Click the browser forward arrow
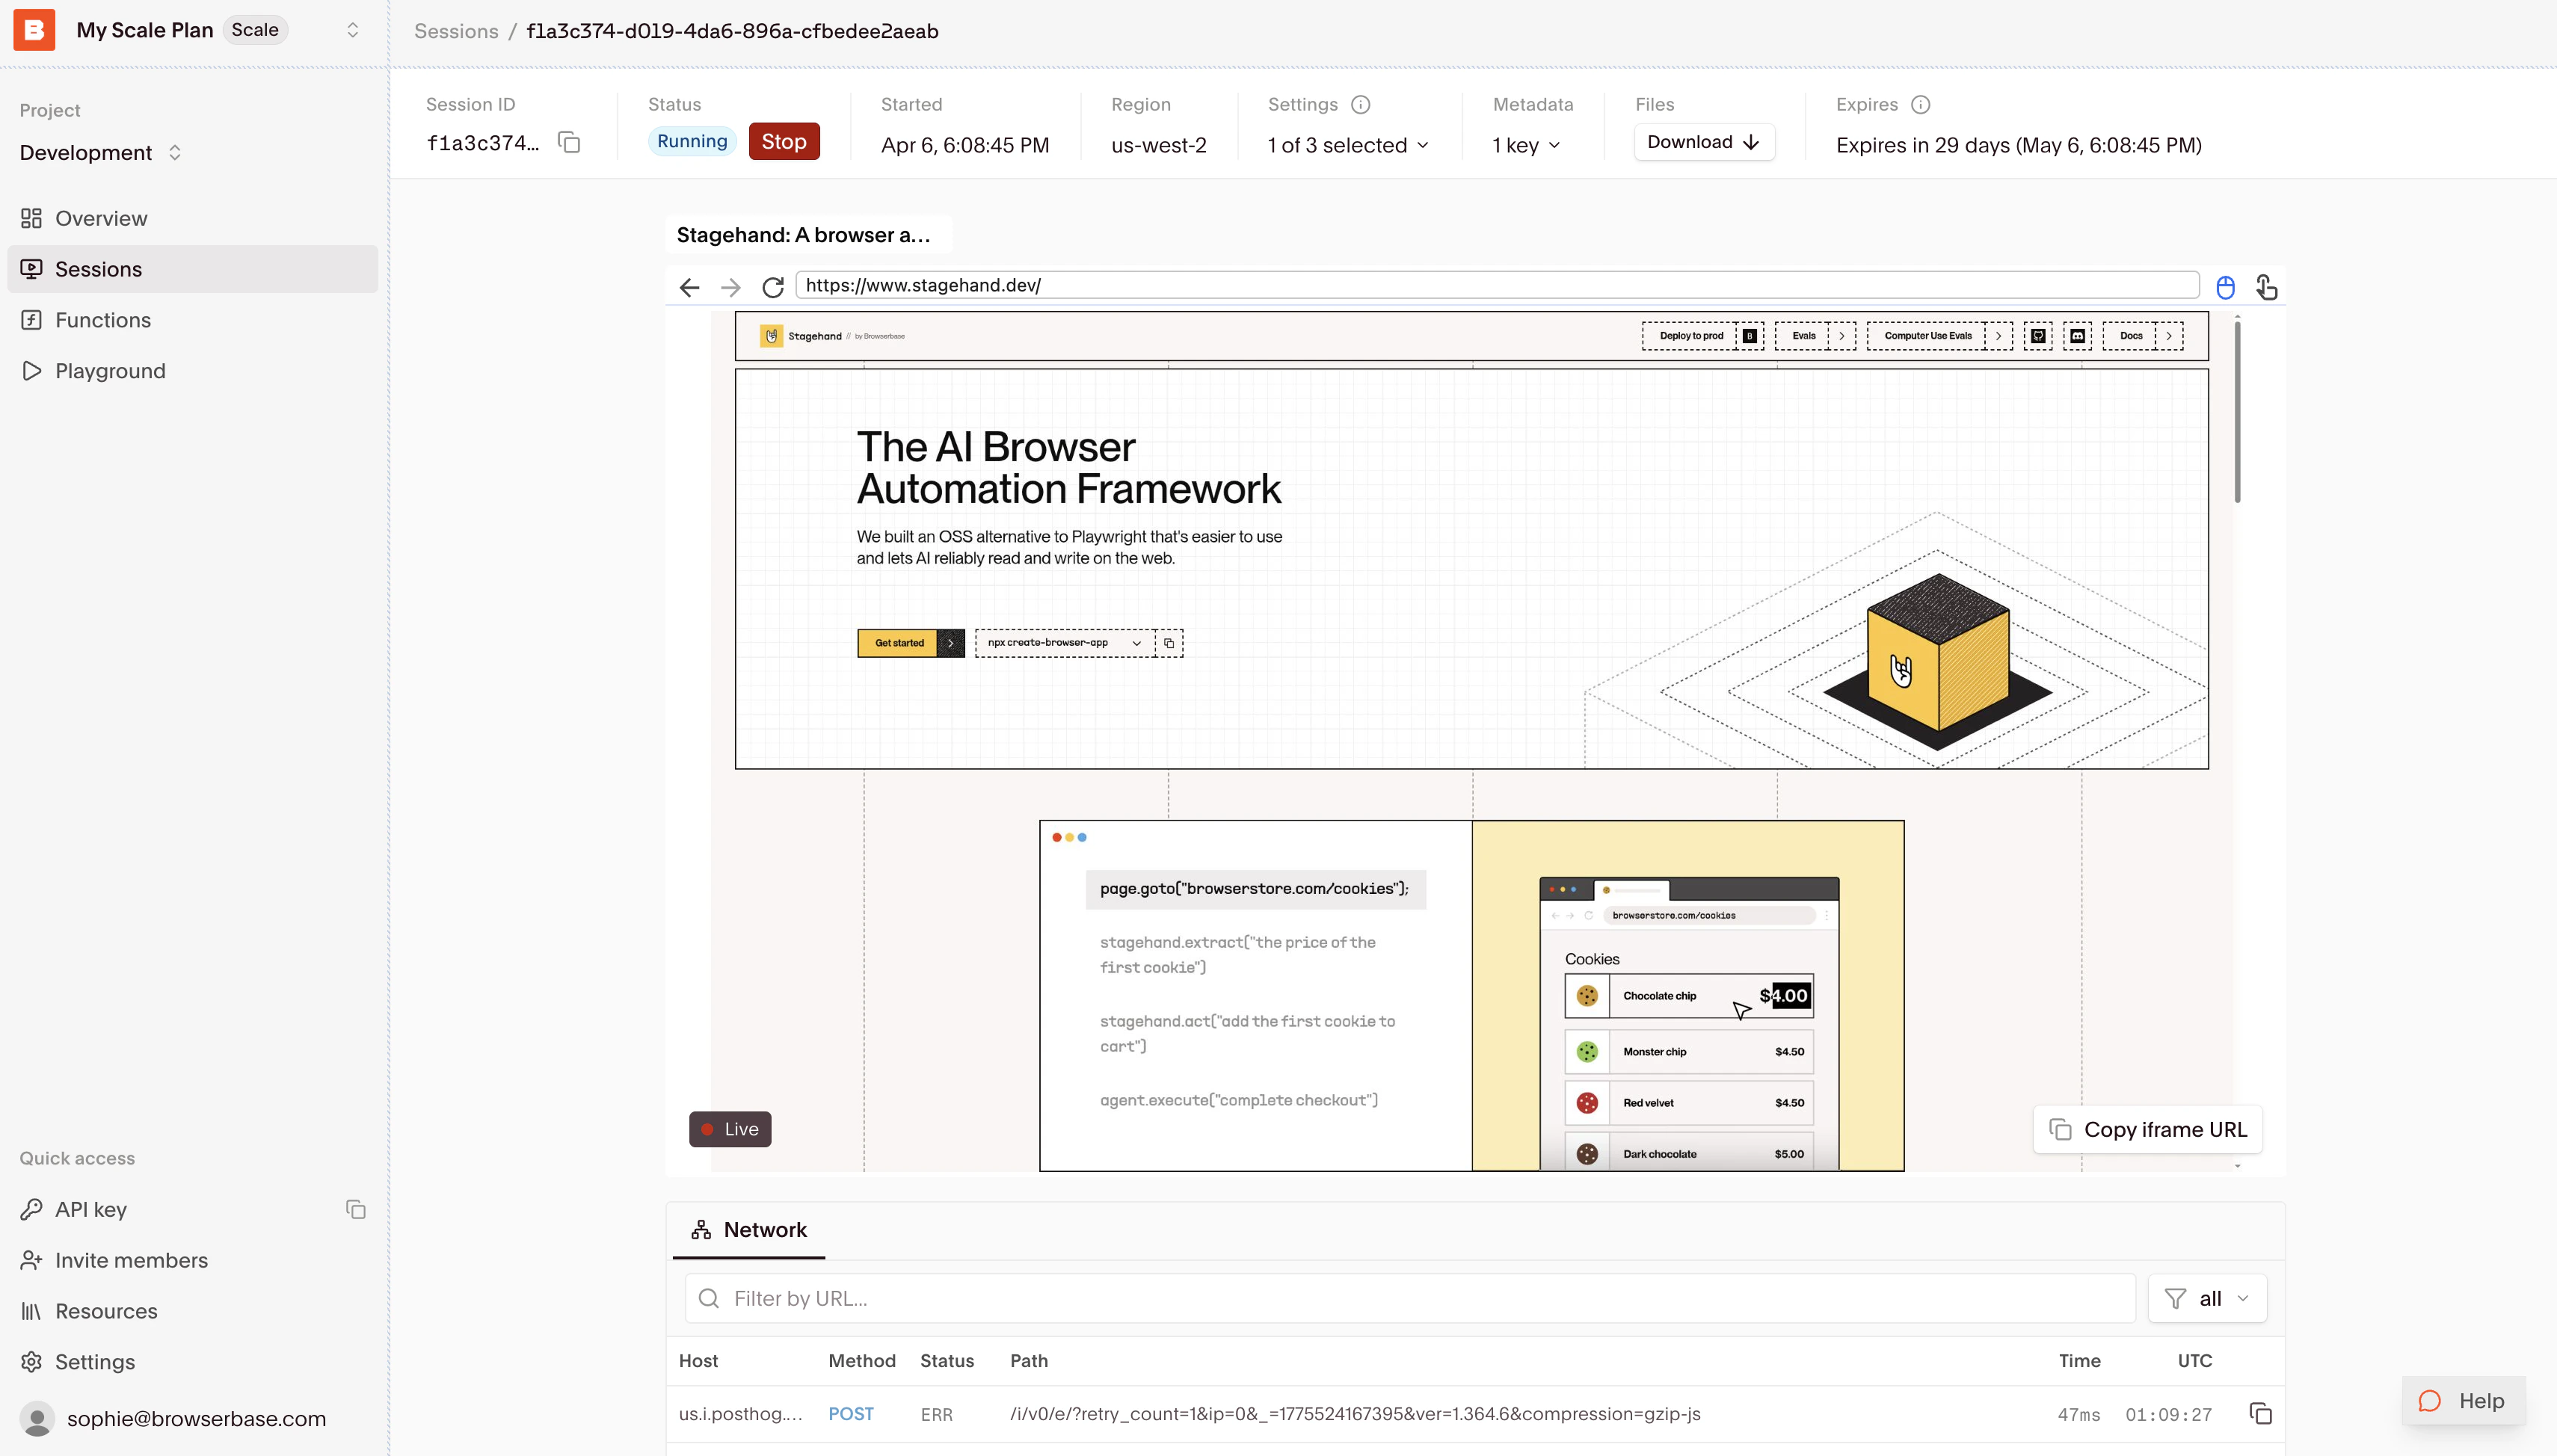This screenshot has height=1456, width=2557. tap(731, 287)
